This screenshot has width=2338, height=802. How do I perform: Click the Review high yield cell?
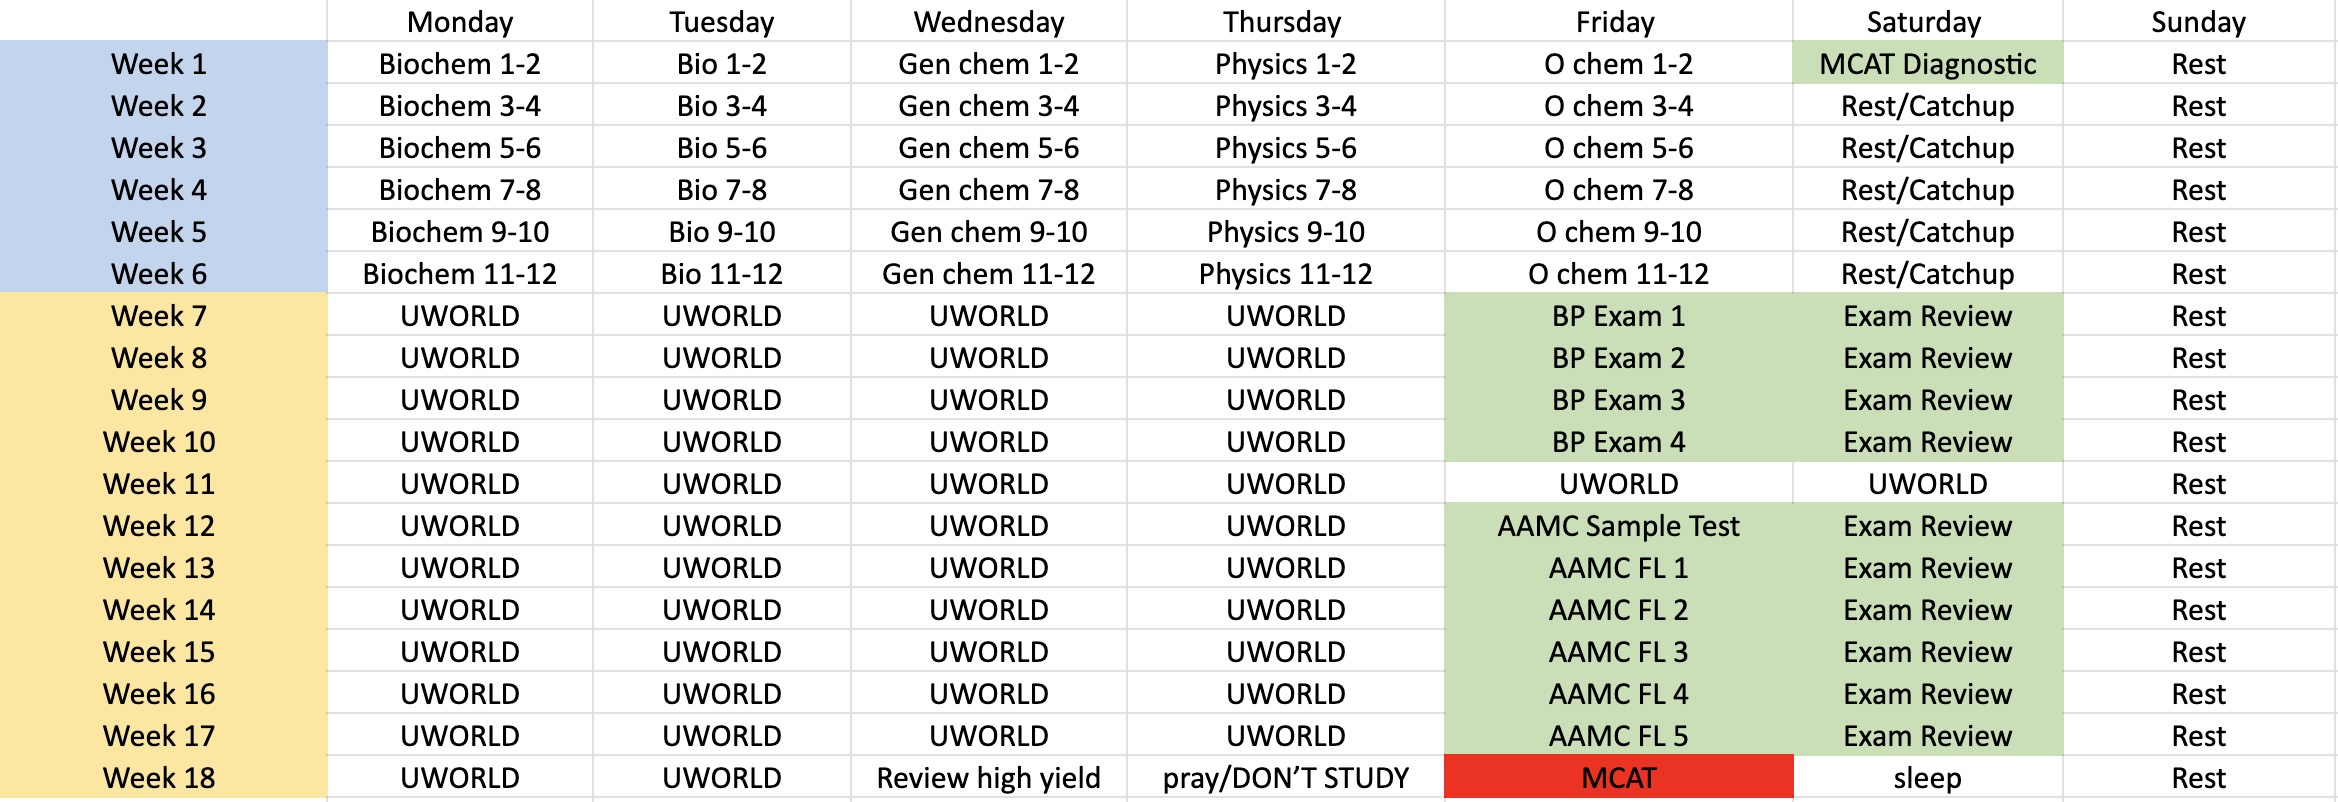[988, 777]
